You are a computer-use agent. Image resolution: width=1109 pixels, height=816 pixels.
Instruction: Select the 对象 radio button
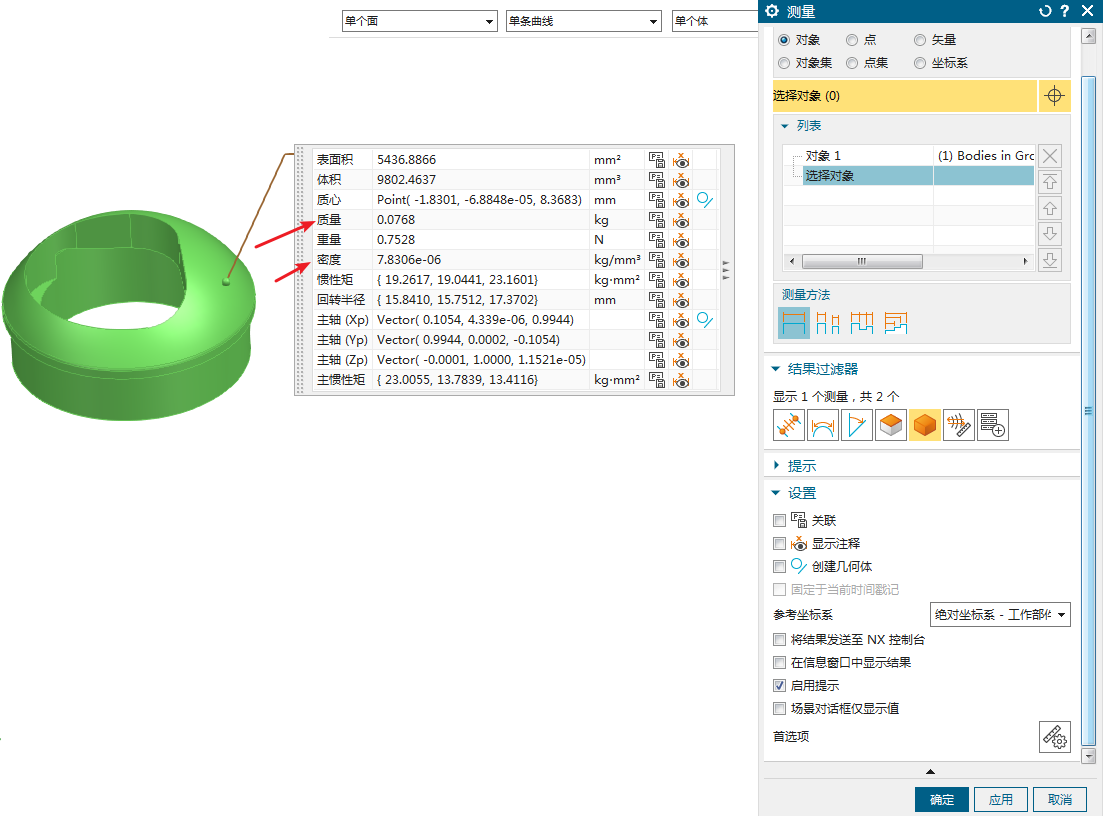[x=784, y=40]
